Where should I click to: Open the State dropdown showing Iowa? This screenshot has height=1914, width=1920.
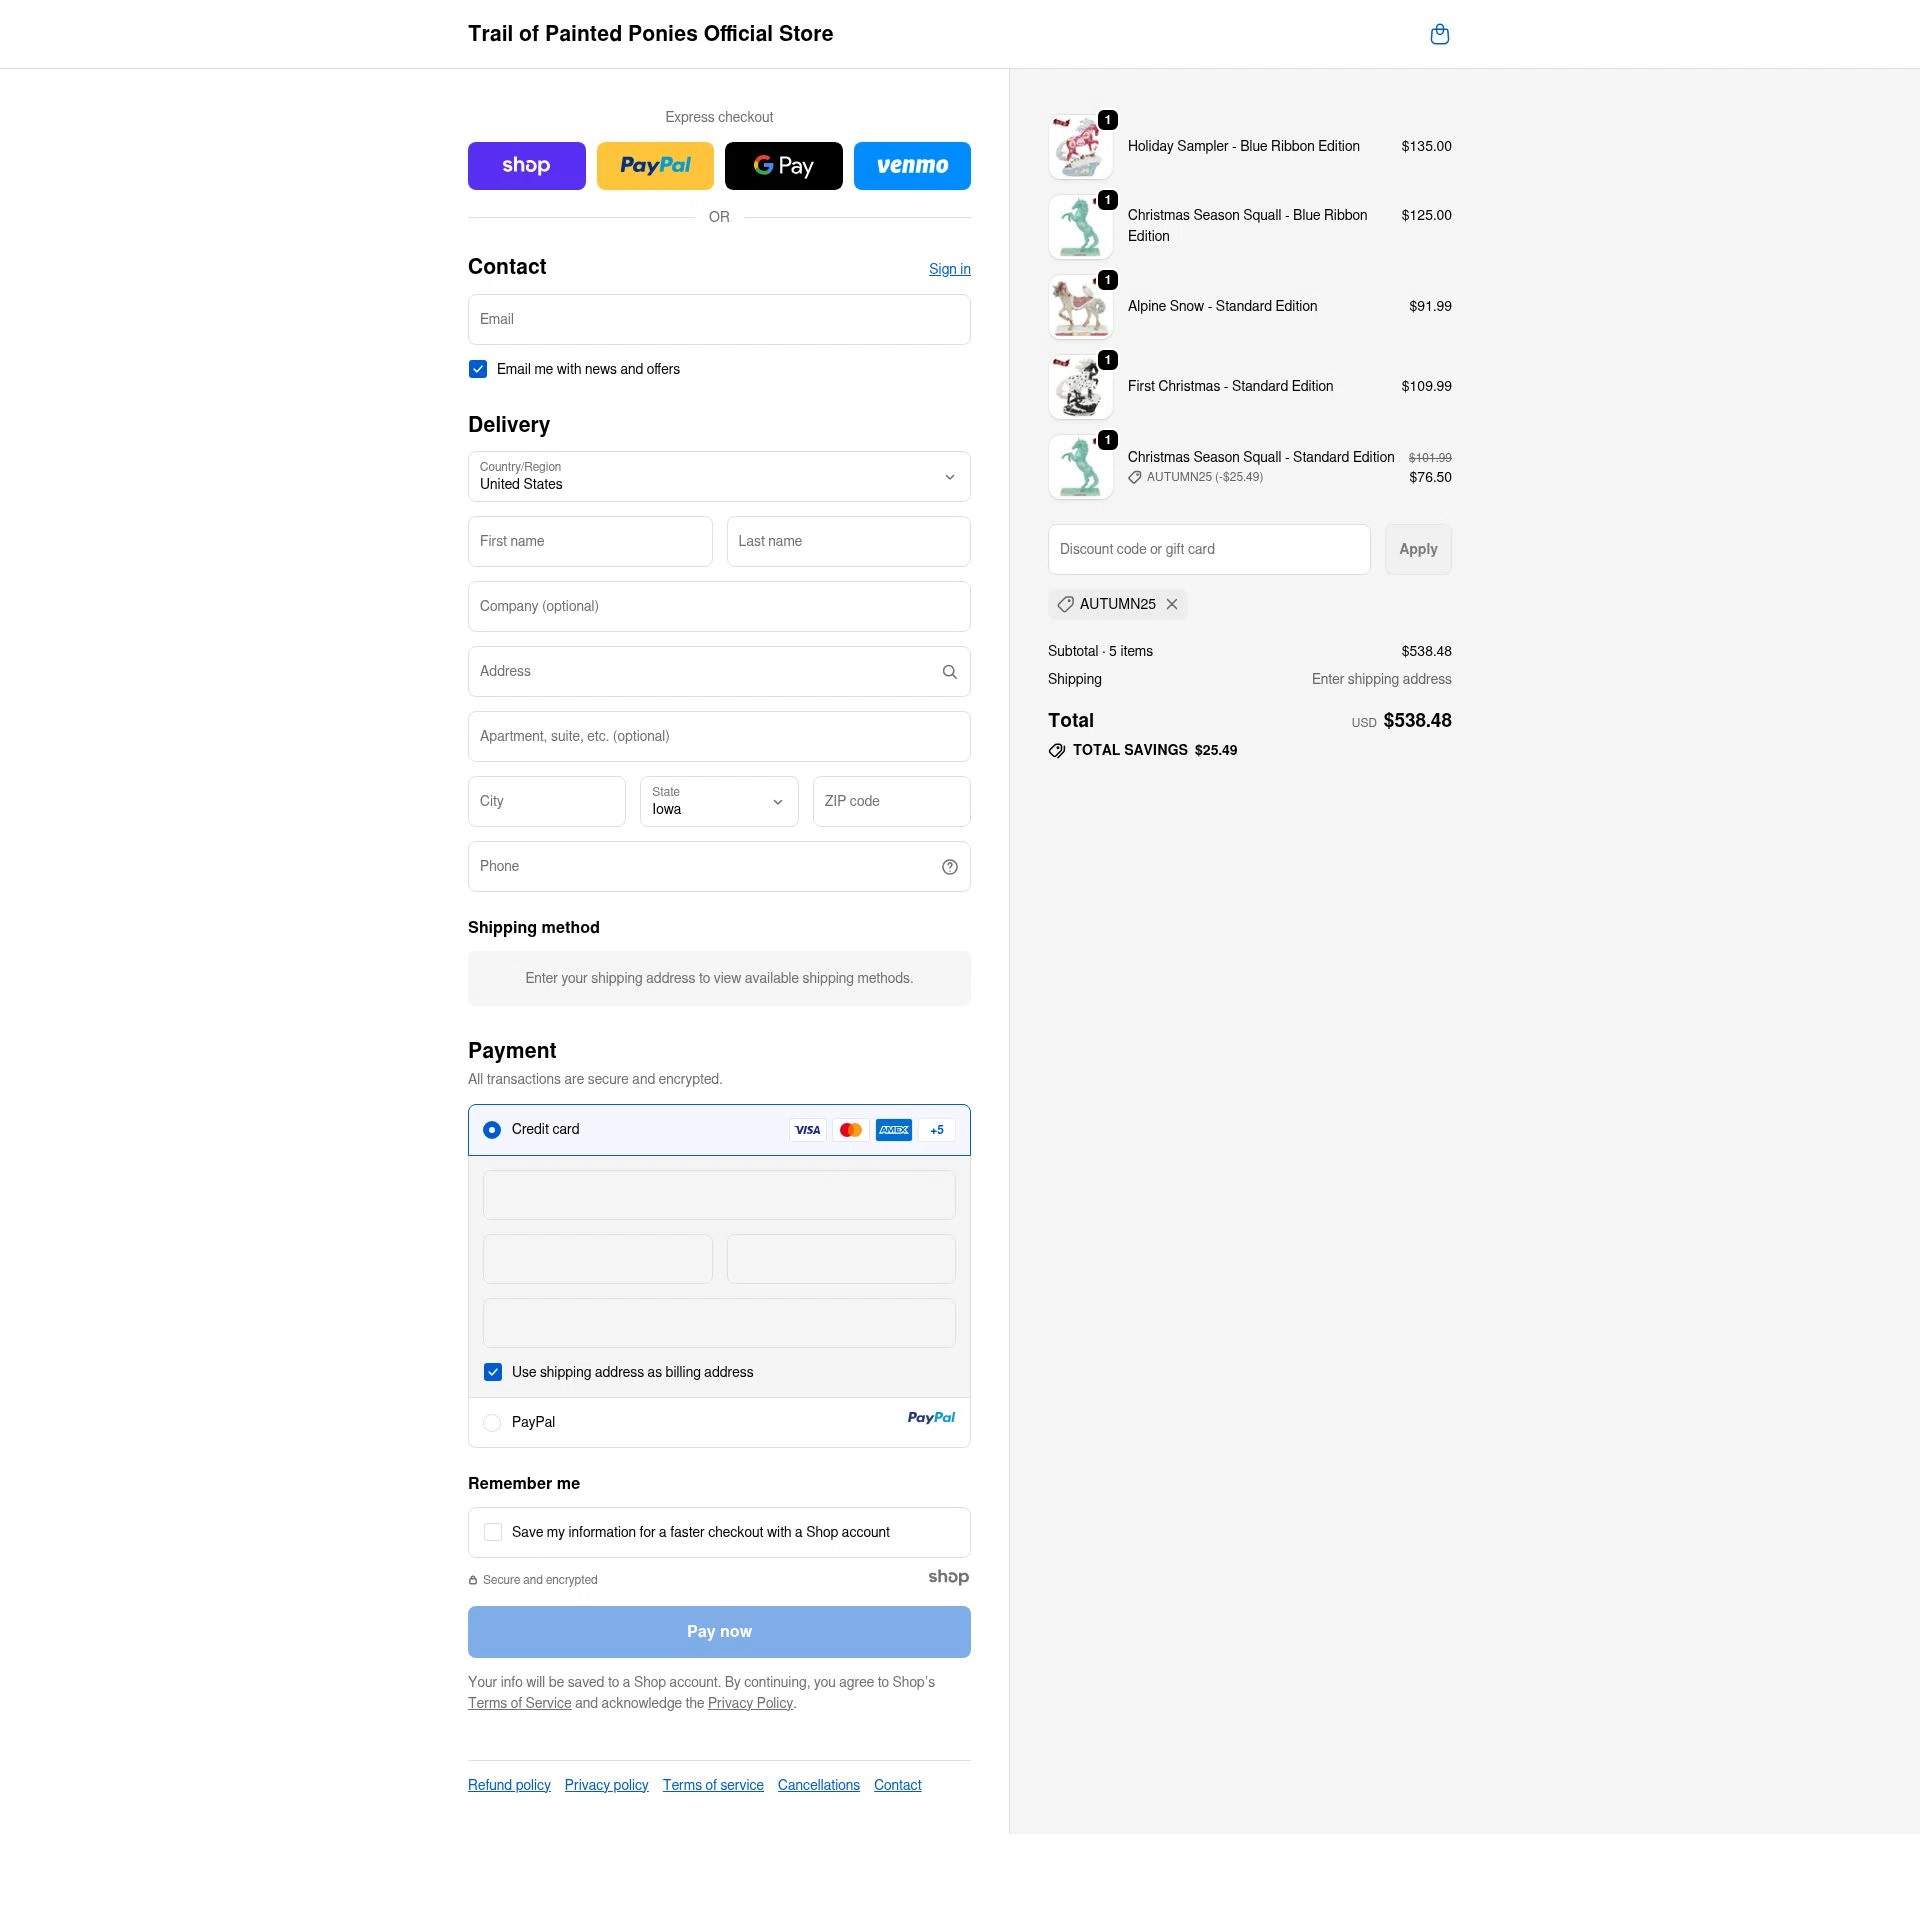pos(718,802)
